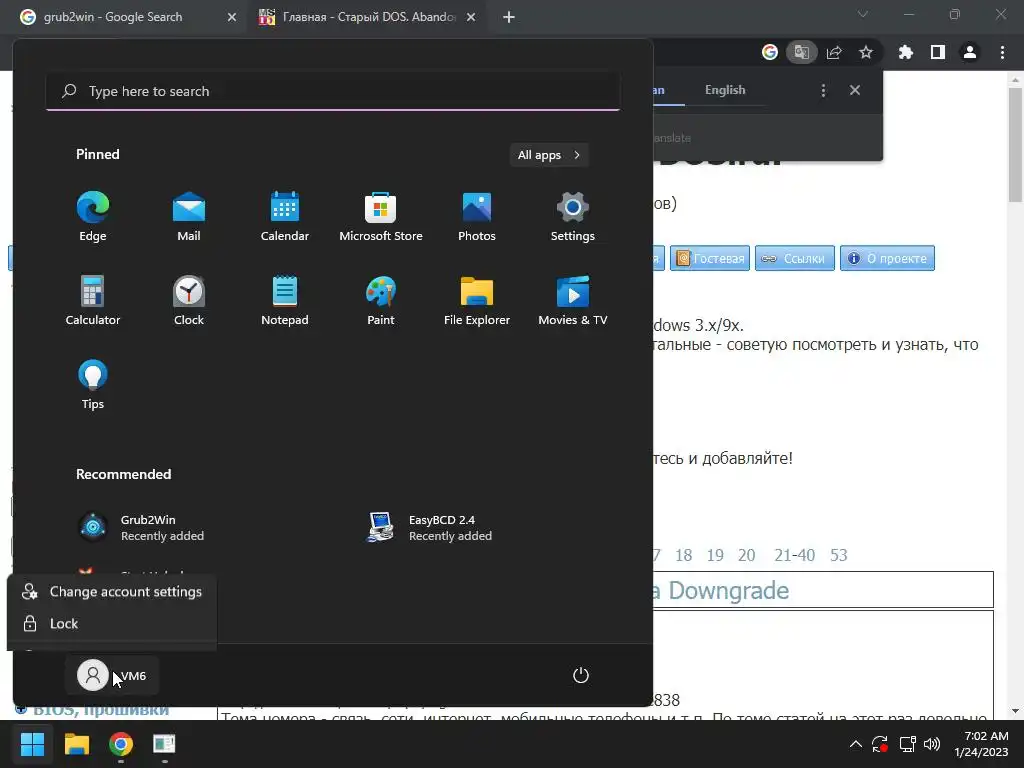Click the Start menu power button

(581, 675)
